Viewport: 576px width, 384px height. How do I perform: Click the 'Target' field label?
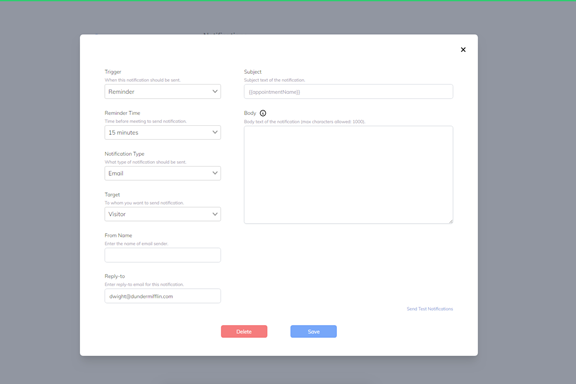(112, 194)
